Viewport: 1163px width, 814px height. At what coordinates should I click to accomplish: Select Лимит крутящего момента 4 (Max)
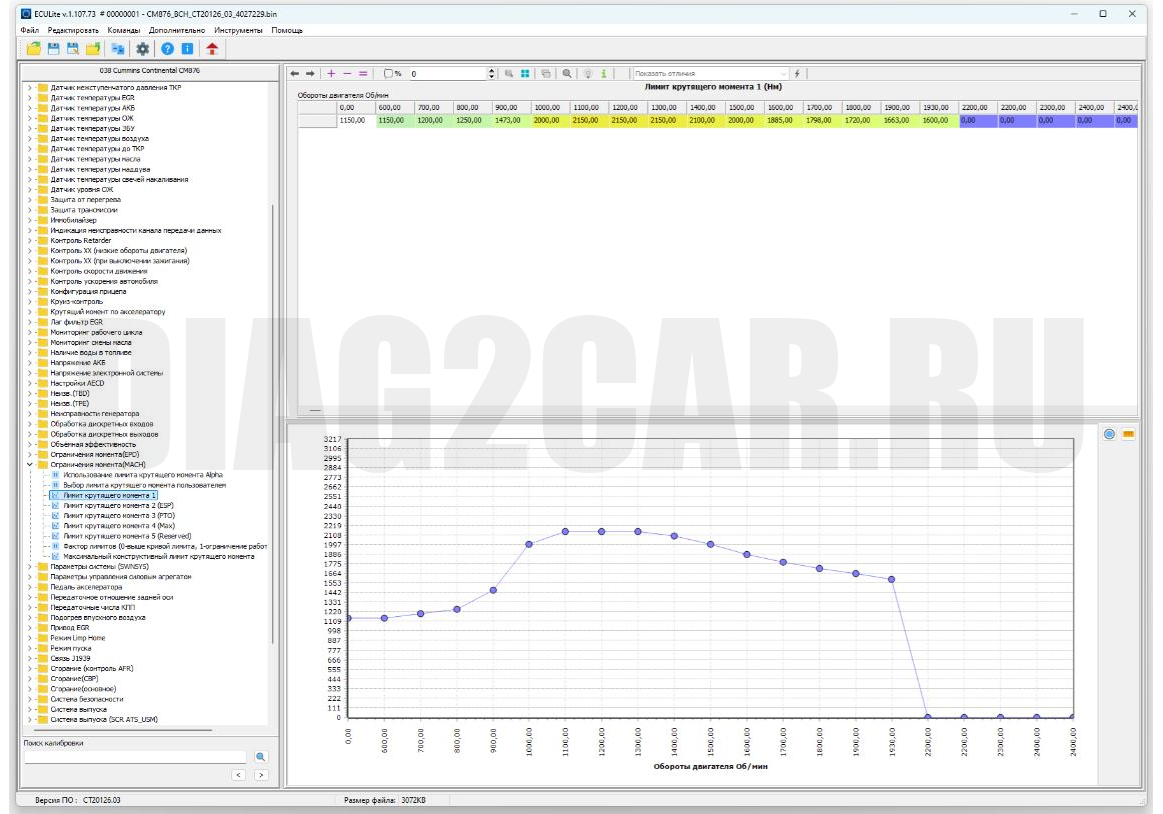(119, 525)
